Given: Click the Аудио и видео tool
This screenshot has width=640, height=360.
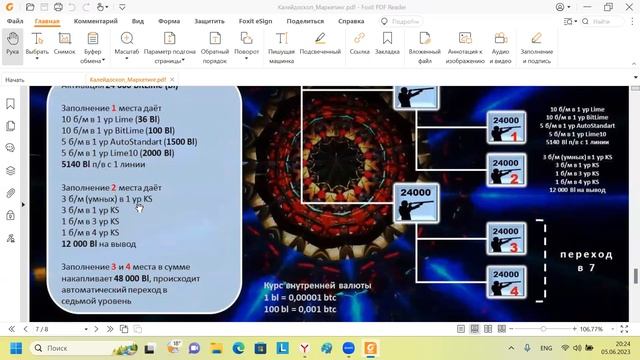Looking at the screenshot, I should 500,47.
